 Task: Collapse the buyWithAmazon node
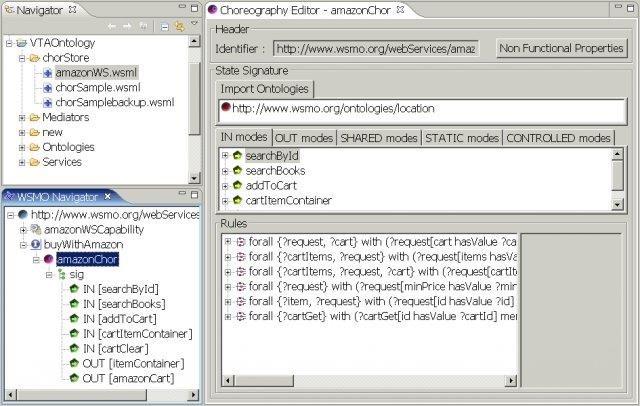pos(23,245)
